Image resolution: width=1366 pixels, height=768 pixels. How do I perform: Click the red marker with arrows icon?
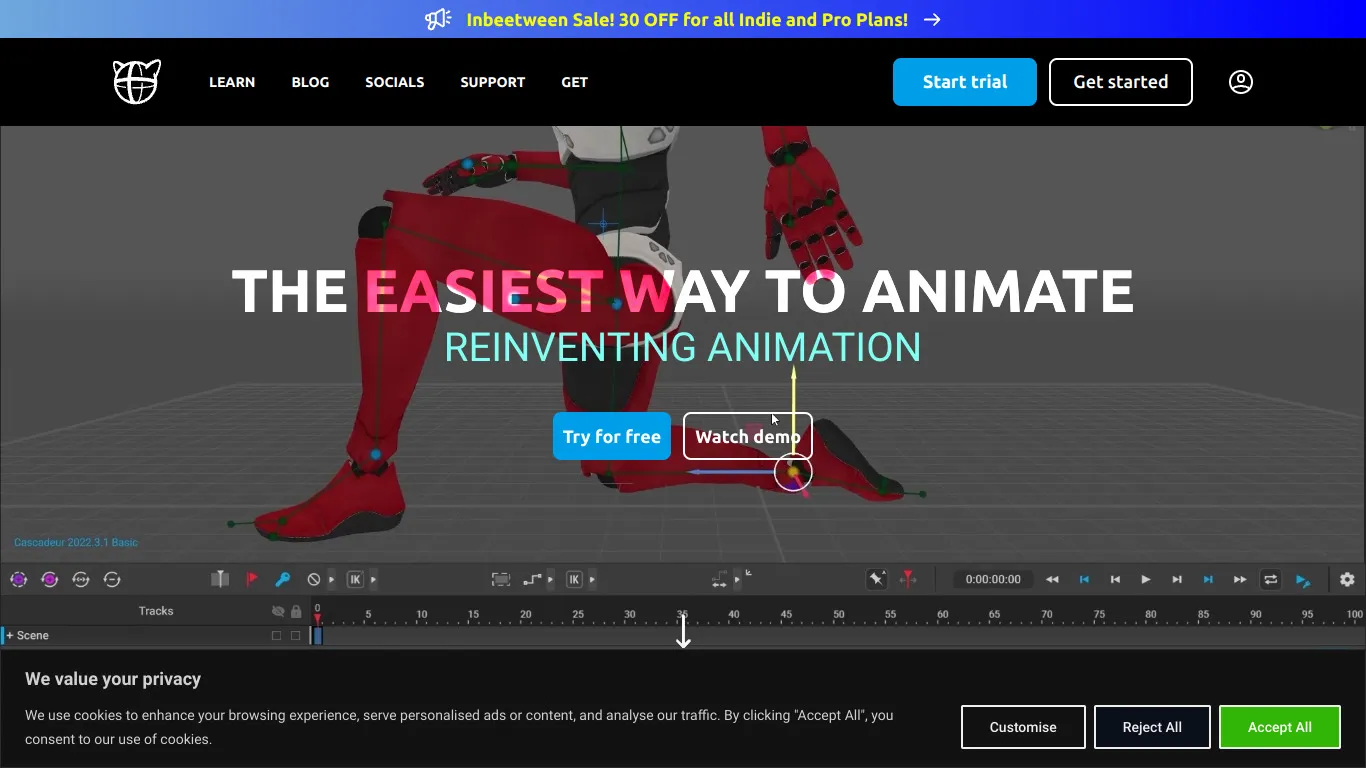tap(908, 579)
